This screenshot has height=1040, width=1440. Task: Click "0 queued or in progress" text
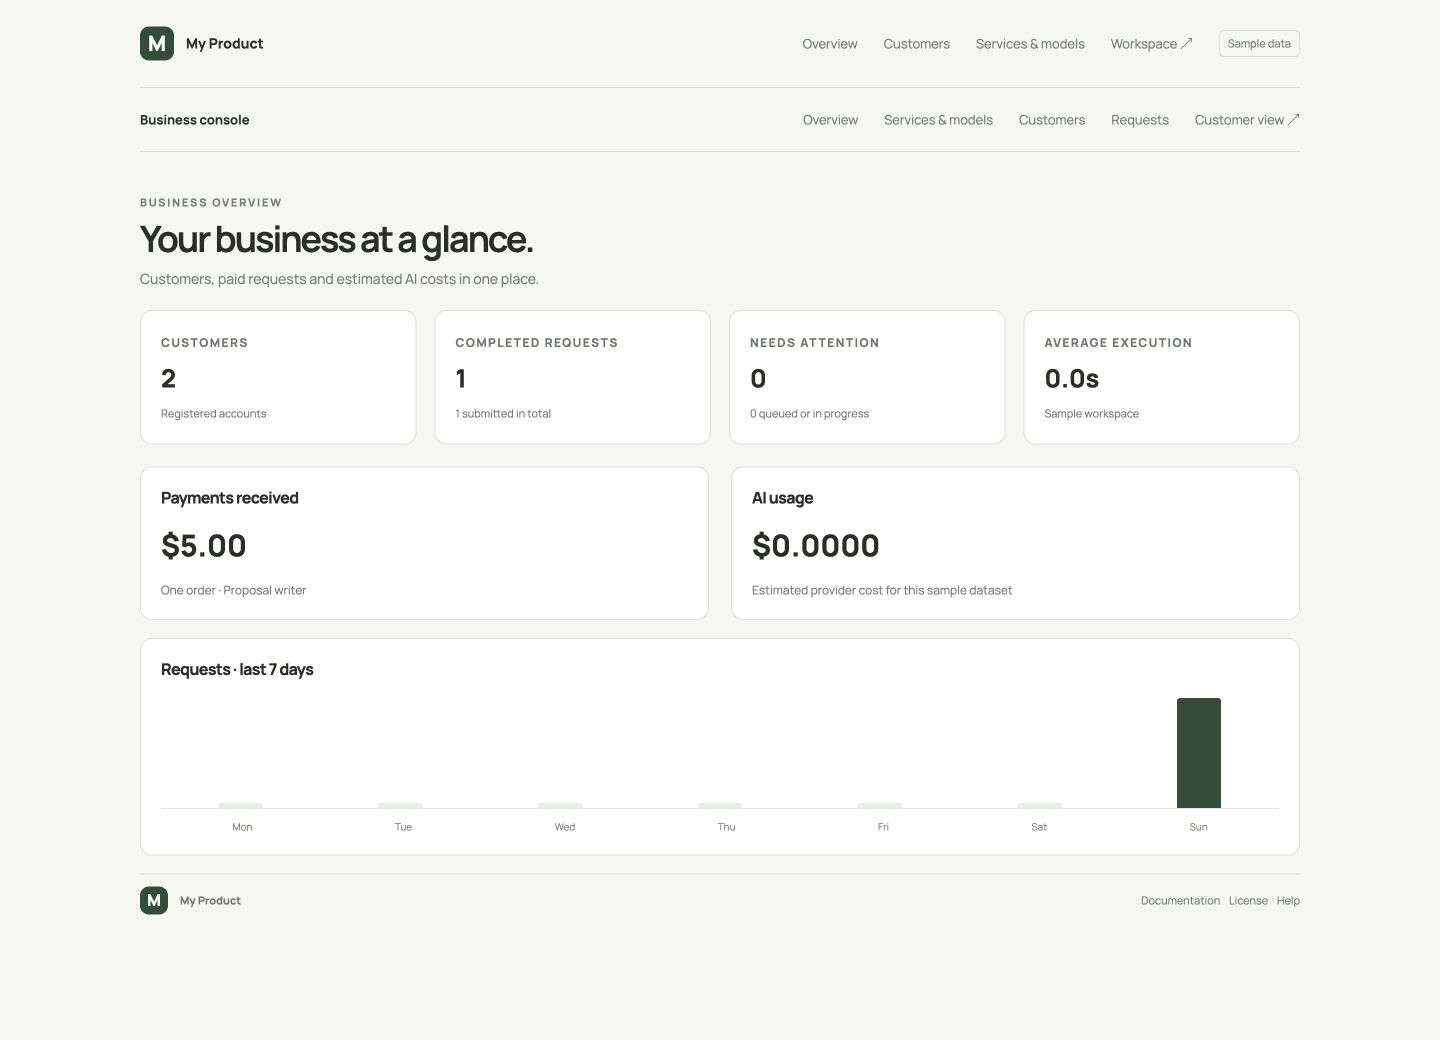(810, 414)
